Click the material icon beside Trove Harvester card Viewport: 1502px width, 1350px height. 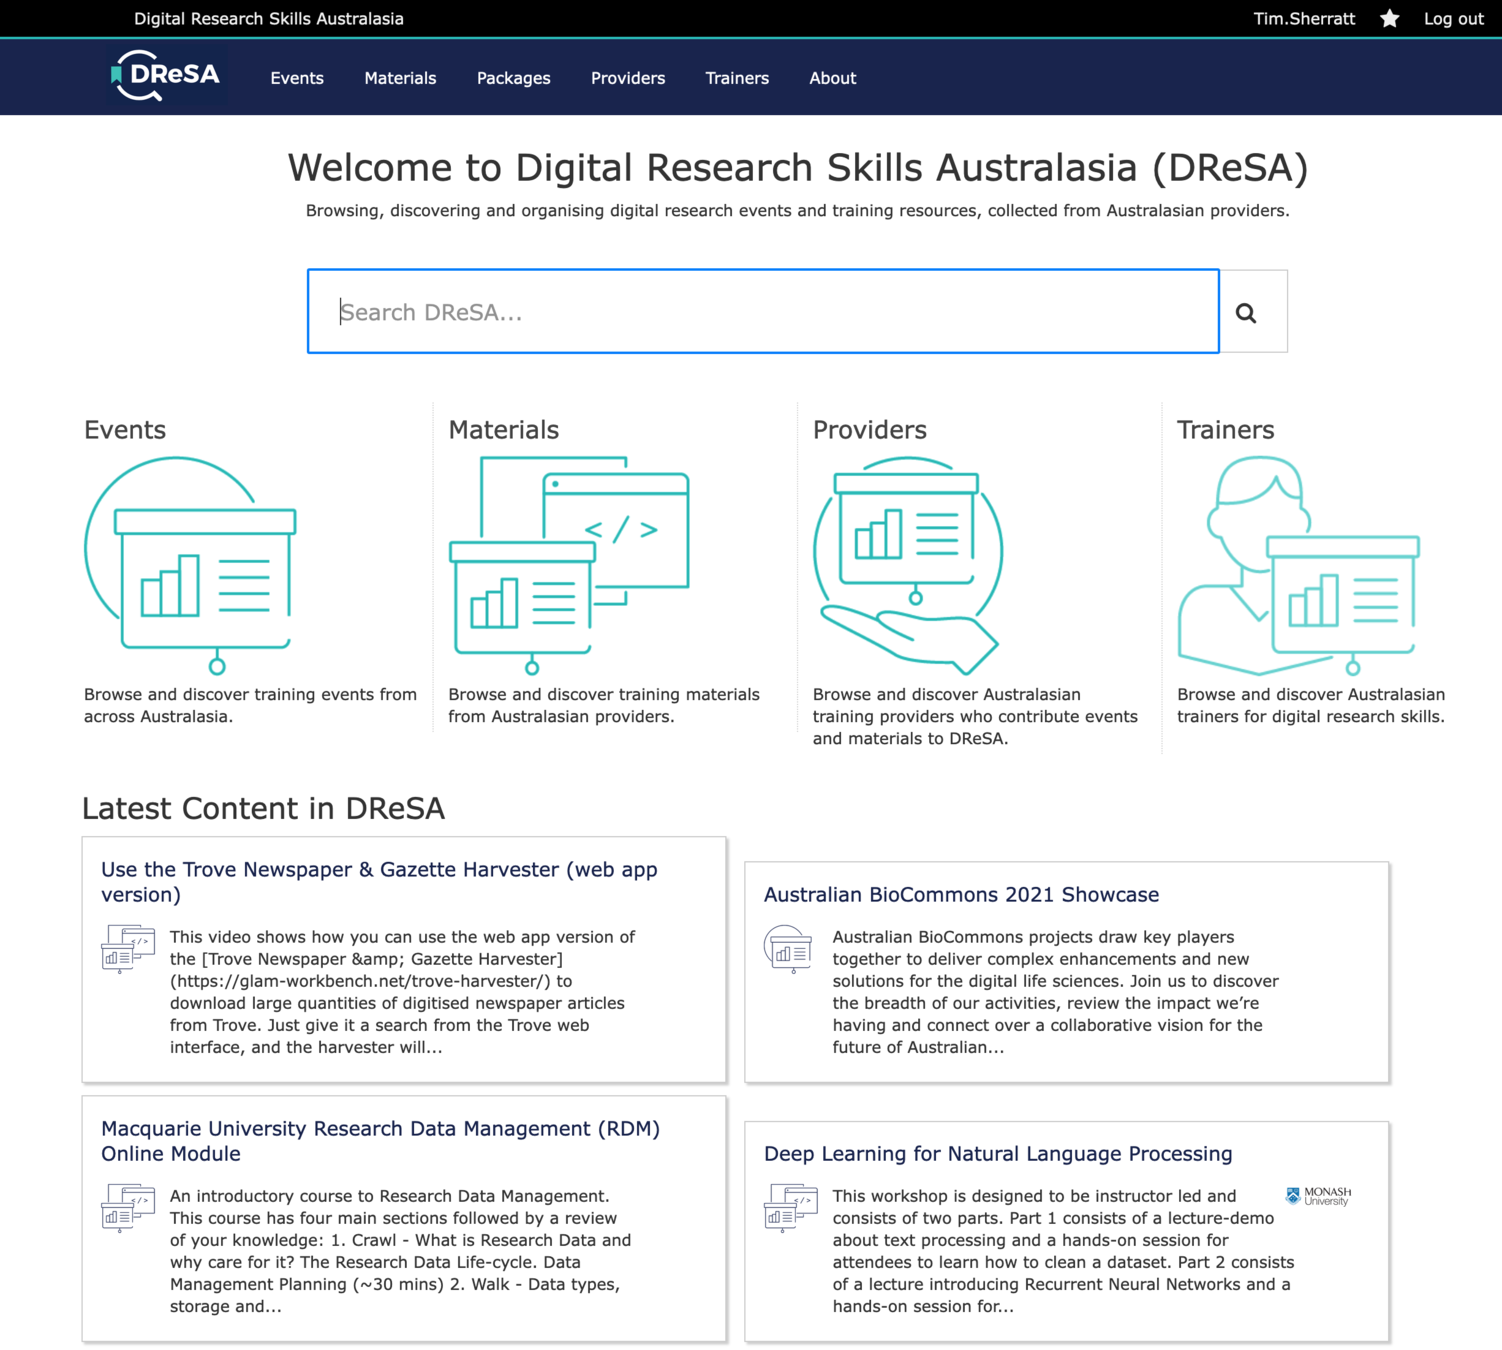coord(128,948)
